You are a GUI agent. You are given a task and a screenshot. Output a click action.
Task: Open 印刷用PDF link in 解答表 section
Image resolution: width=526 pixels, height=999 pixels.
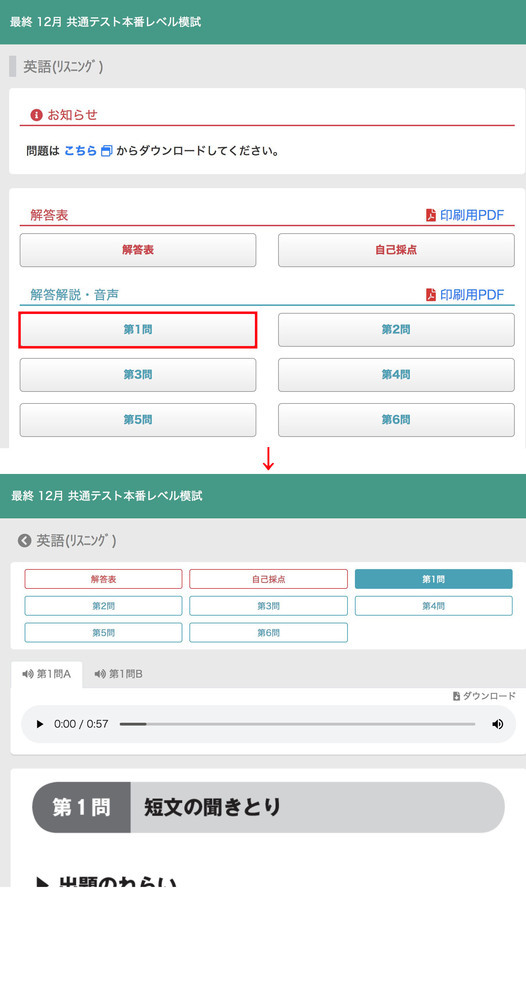tap(472, 215)
